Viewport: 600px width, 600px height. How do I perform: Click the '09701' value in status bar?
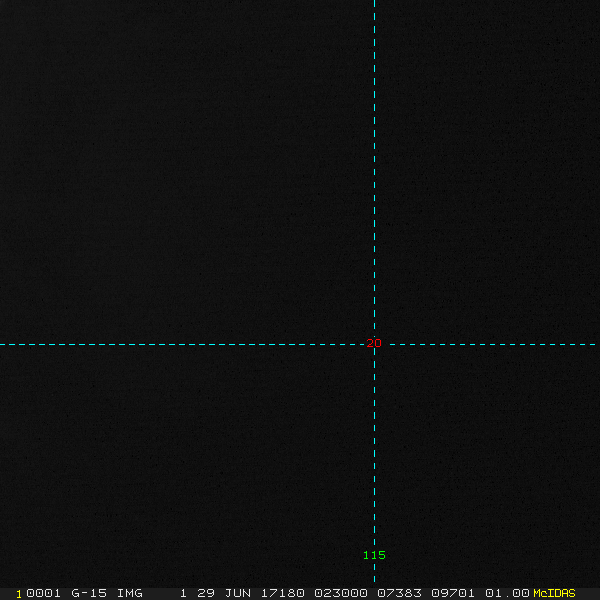coord(453,593)
